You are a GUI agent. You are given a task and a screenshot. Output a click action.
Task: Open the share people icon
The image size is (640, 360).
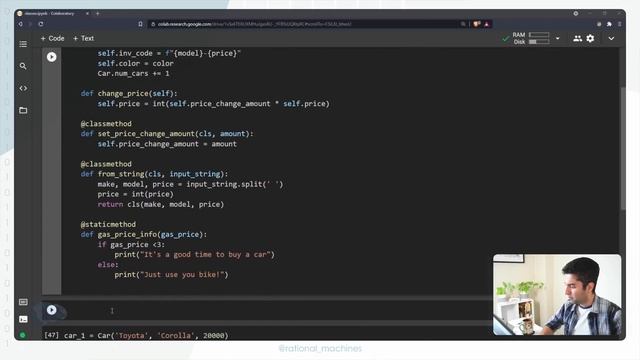577,38
